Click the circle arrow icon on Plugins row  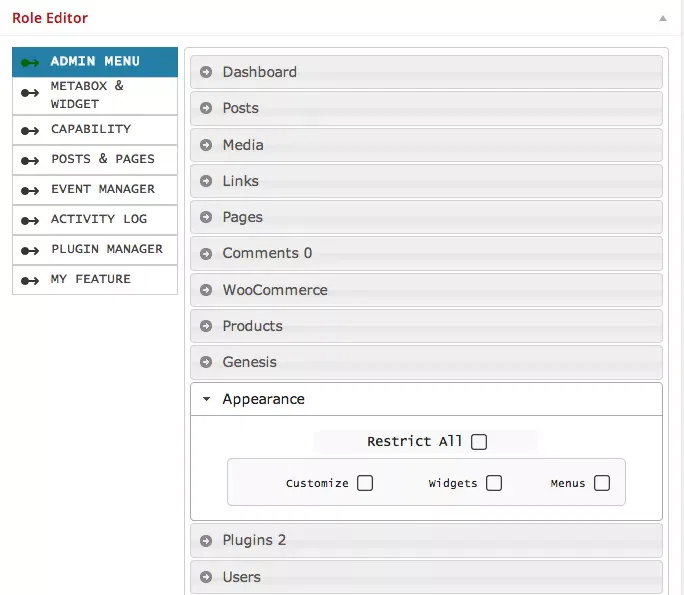coord(206,541)
